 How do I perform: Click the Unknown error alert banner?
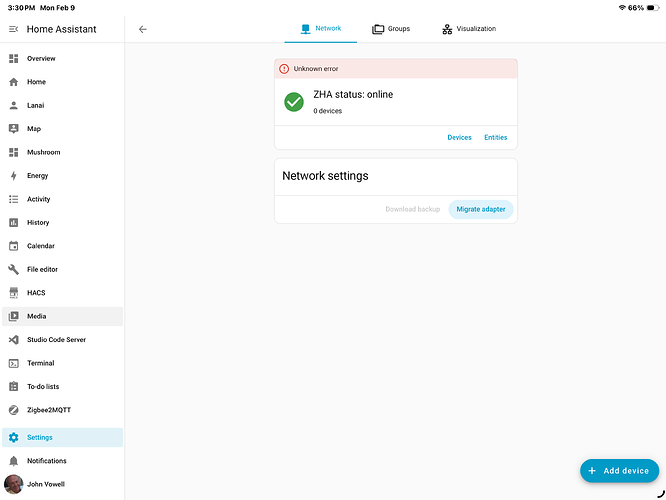[395, 69]
